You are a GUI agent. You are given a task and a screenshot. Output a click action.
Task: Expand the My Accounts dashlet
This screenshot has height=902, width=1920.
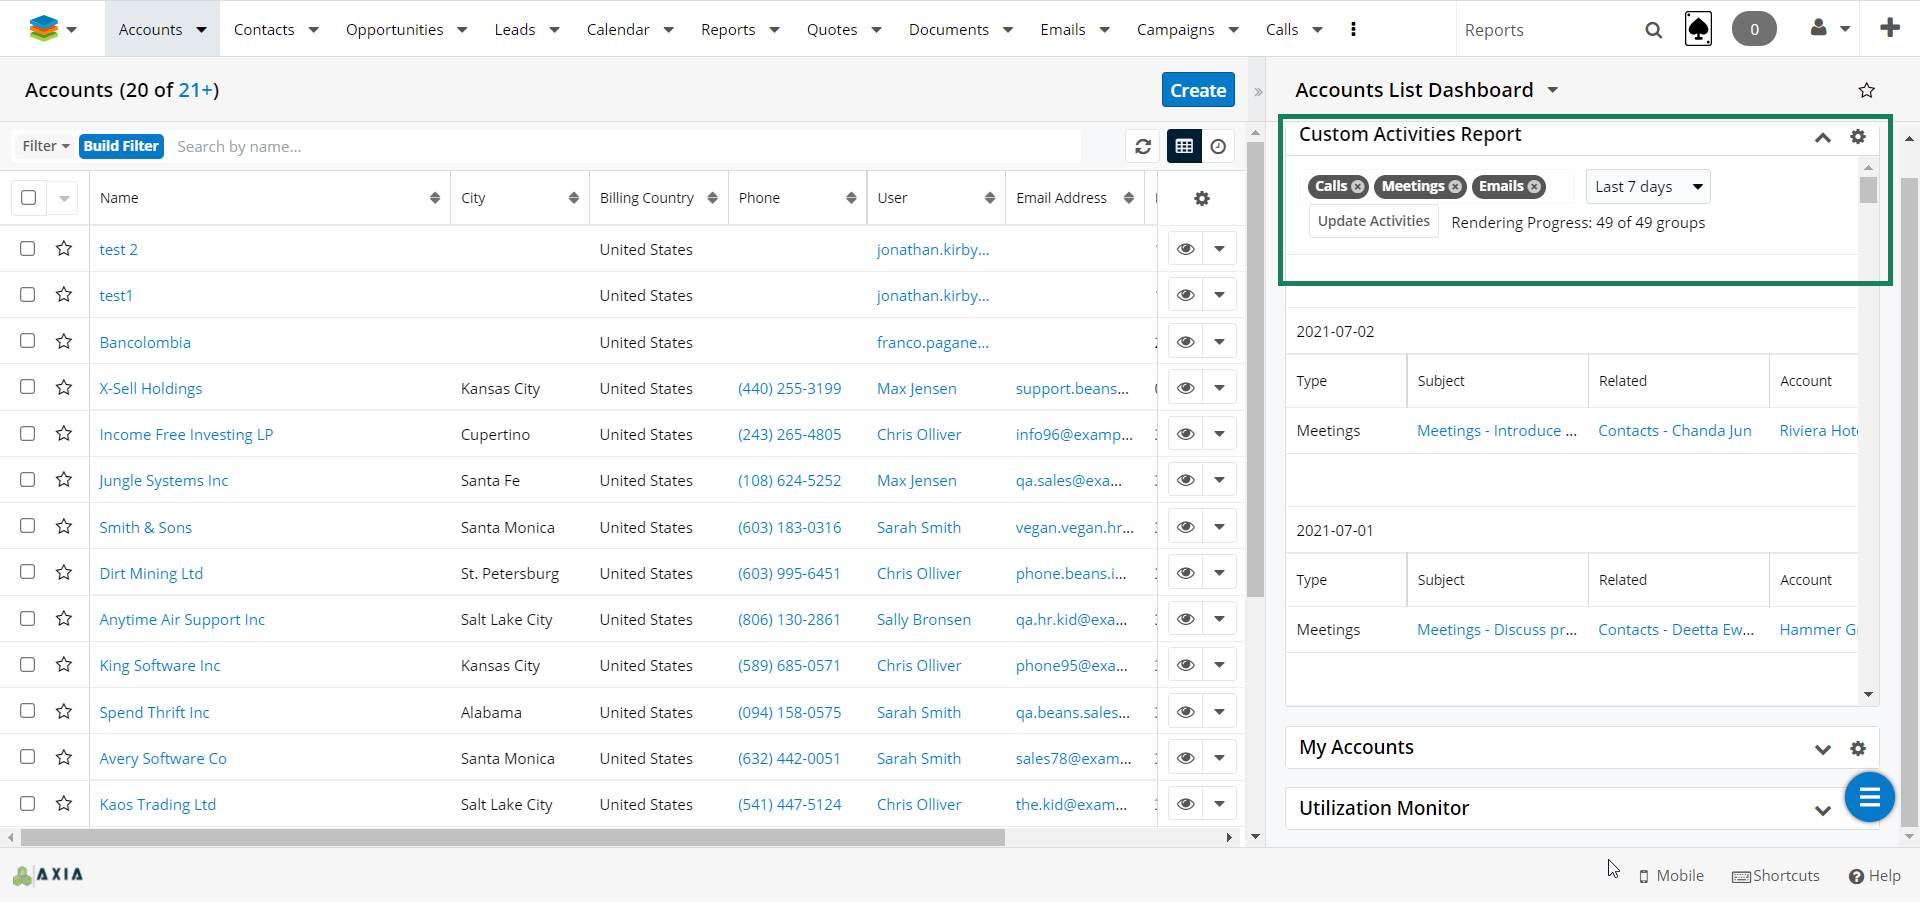pos(1823,749)
